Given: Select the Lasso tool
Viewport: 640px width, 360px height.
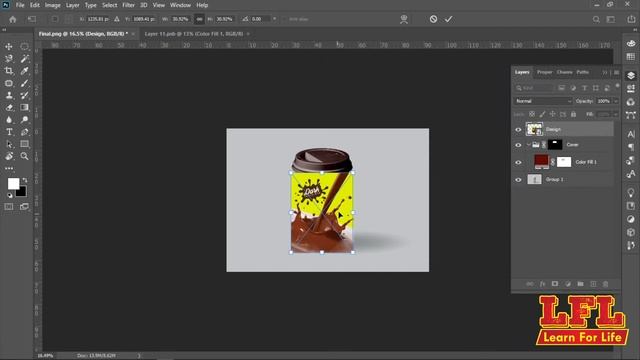Looking at the screenshot, I should click(x=9, y=59).
